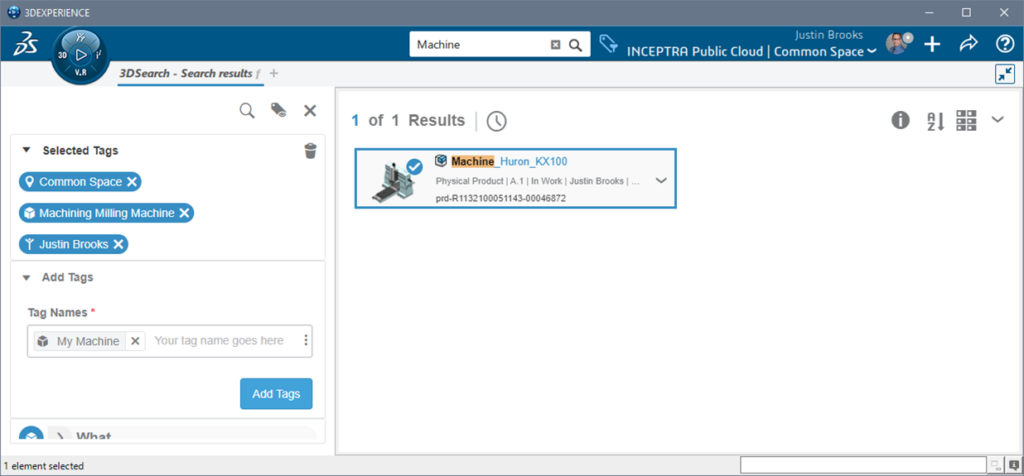Expand the Machine_Huron_KX100 result dropdown chevron

point(660,181)
